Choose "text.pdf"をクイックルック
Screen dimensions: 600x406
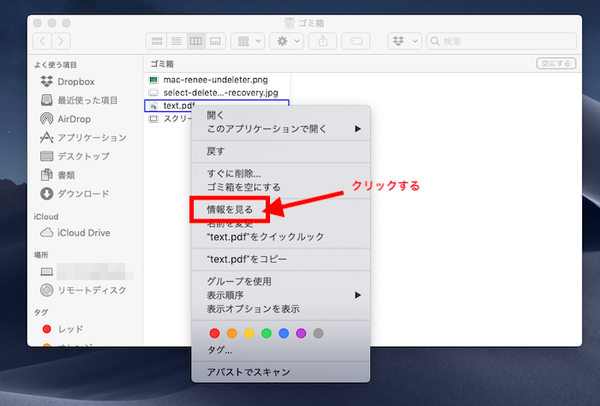click(x=280, y=237)
